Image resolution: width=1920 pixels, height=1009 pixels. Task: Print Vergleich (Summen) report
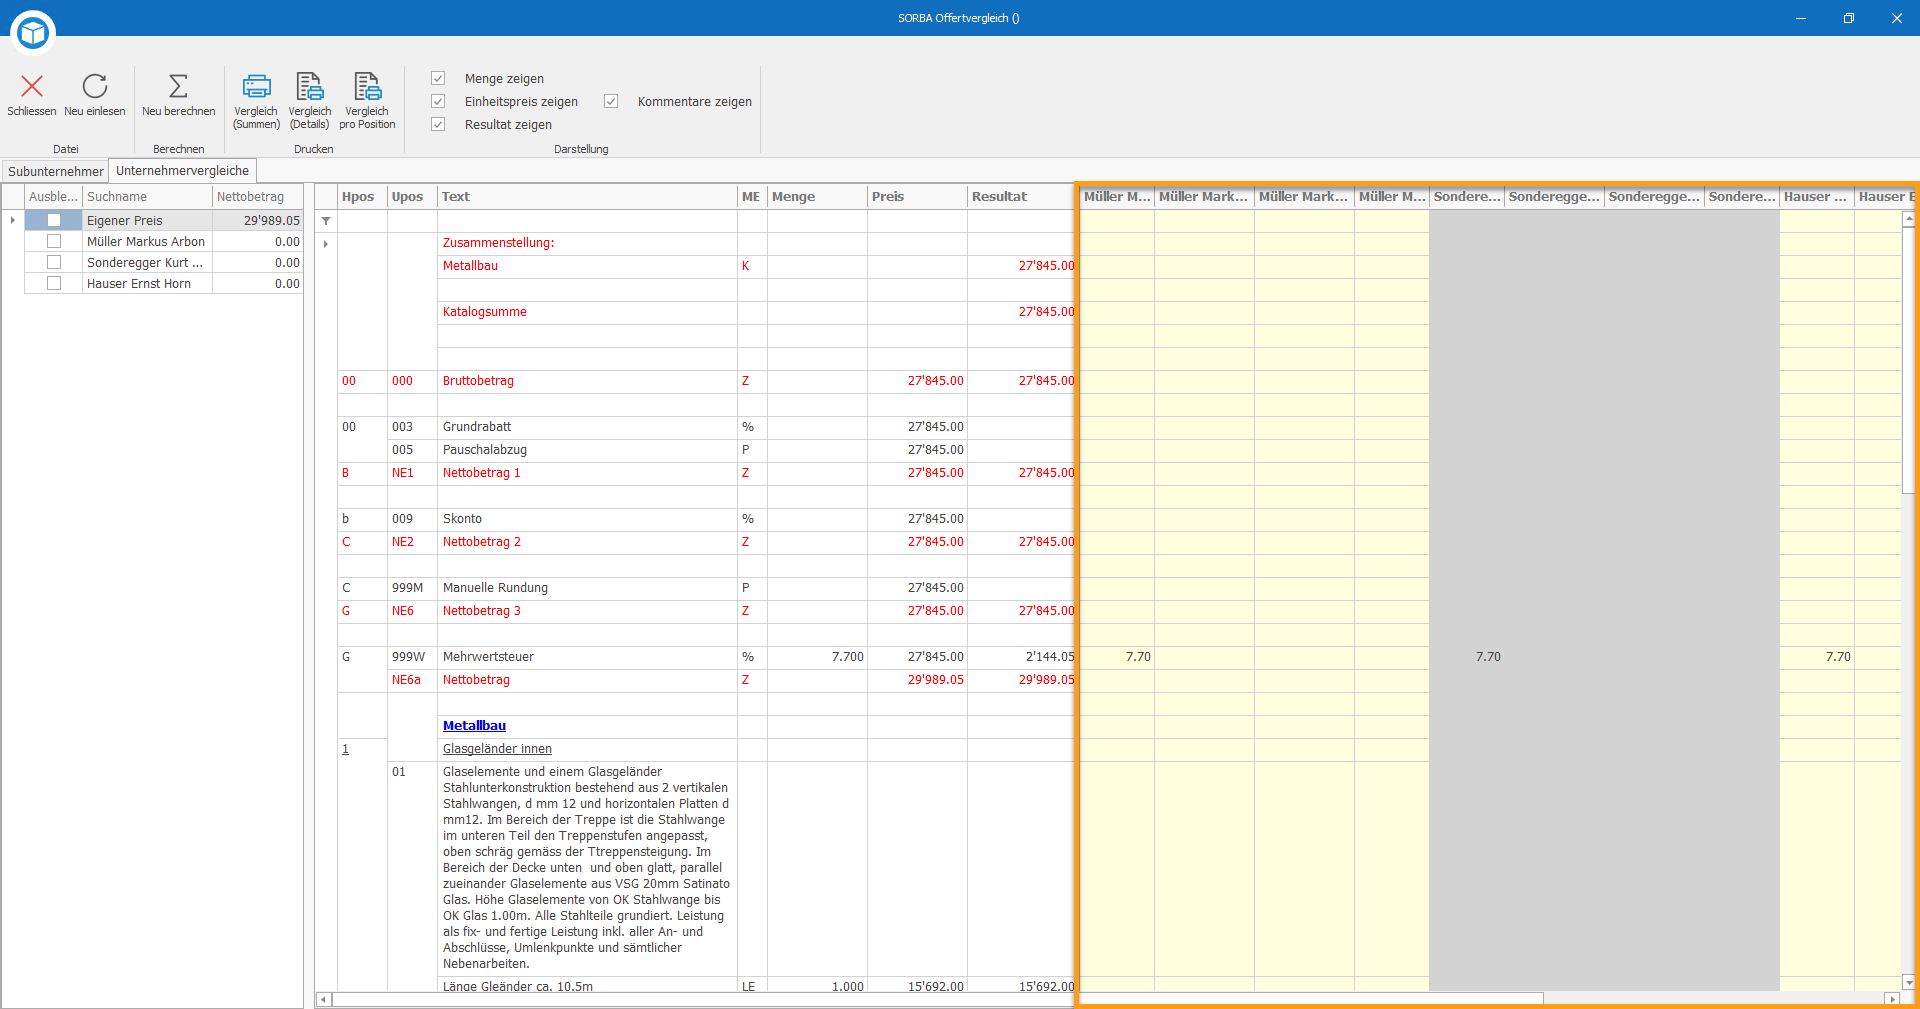(257, 86)
